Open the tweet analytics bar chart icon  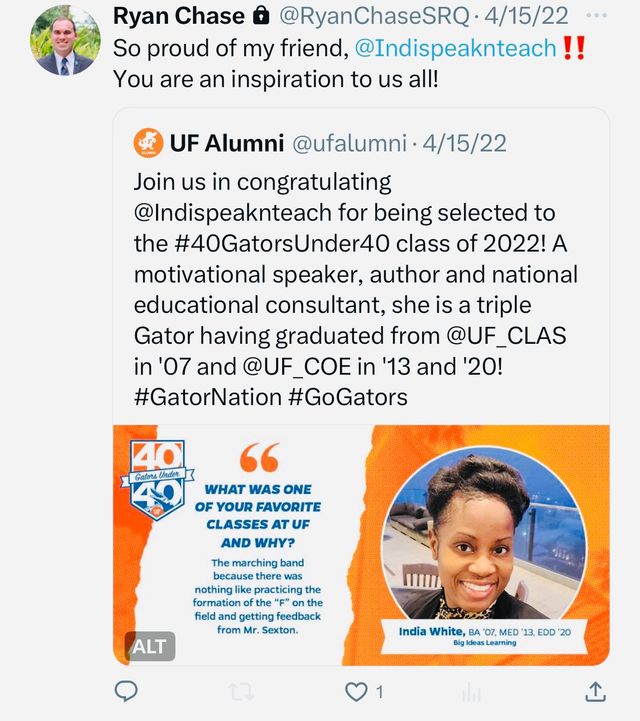pyautogui.click(x=471, y=691)
